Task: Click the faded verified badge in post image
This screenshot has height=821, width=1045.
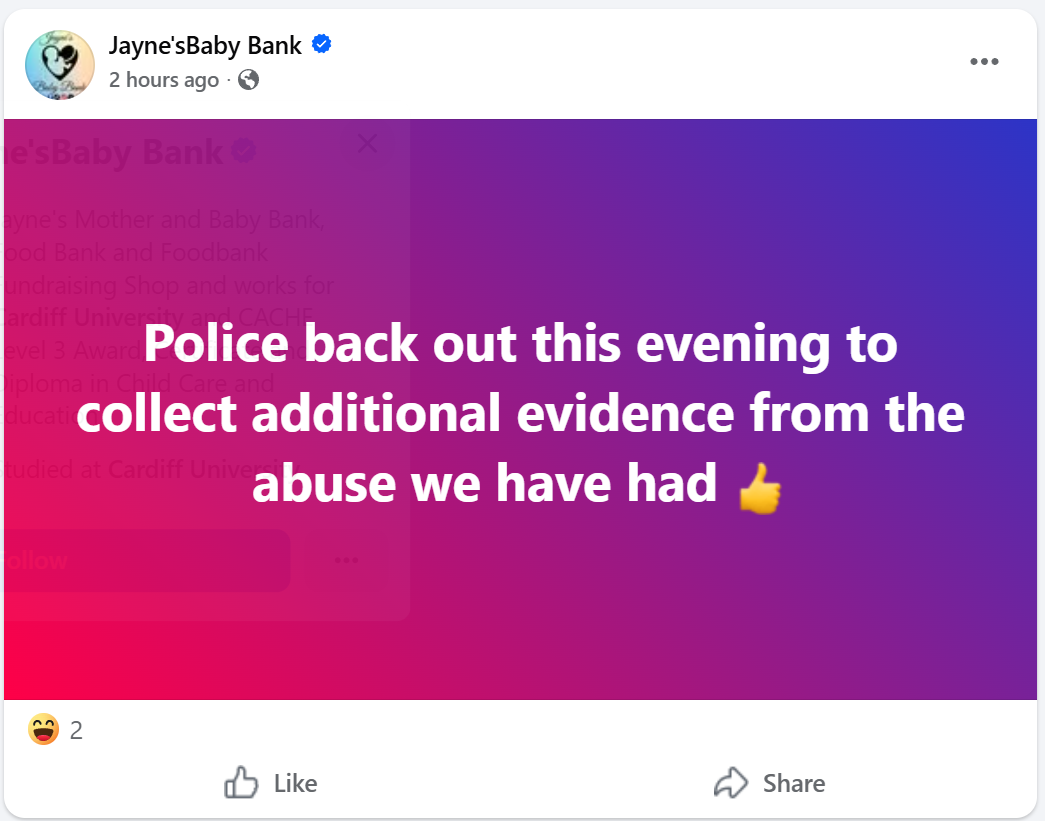Action: click(x=243, y=152)
